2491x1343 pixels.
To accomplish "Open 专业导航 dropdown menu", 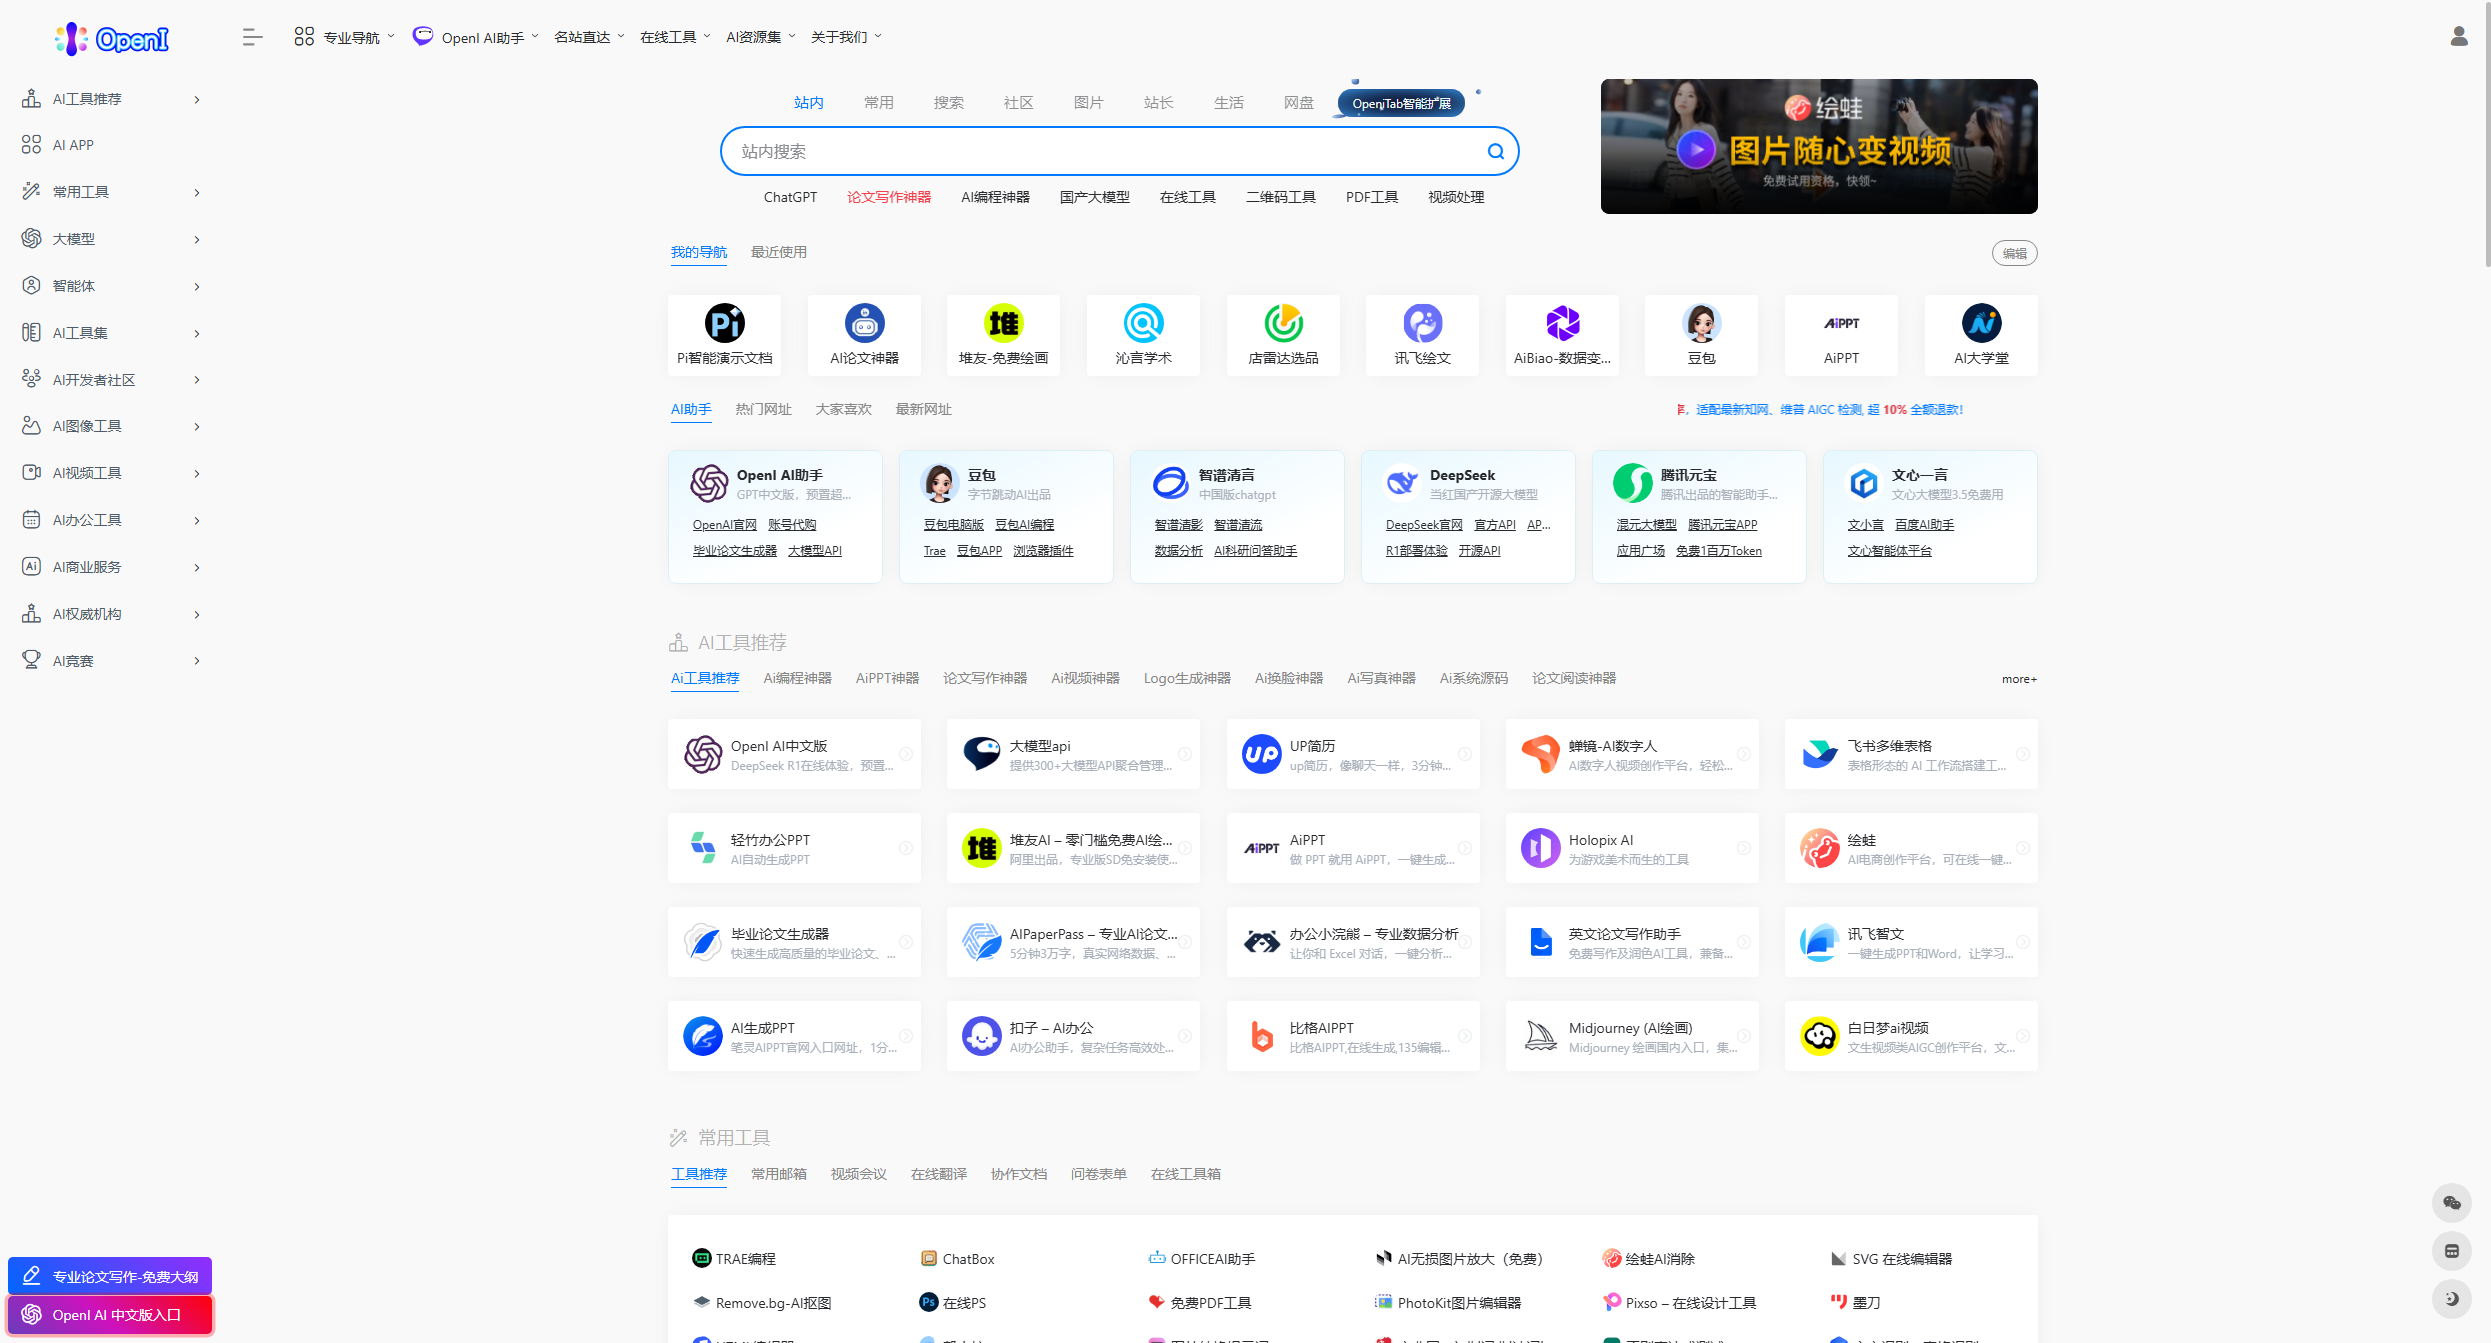I will tap(344, 37).
